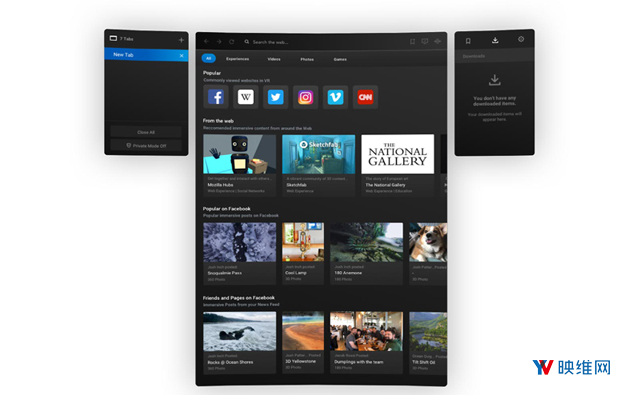Open the Instagram shortcut icon
The image size is (640, 395).
pos(305,97)
